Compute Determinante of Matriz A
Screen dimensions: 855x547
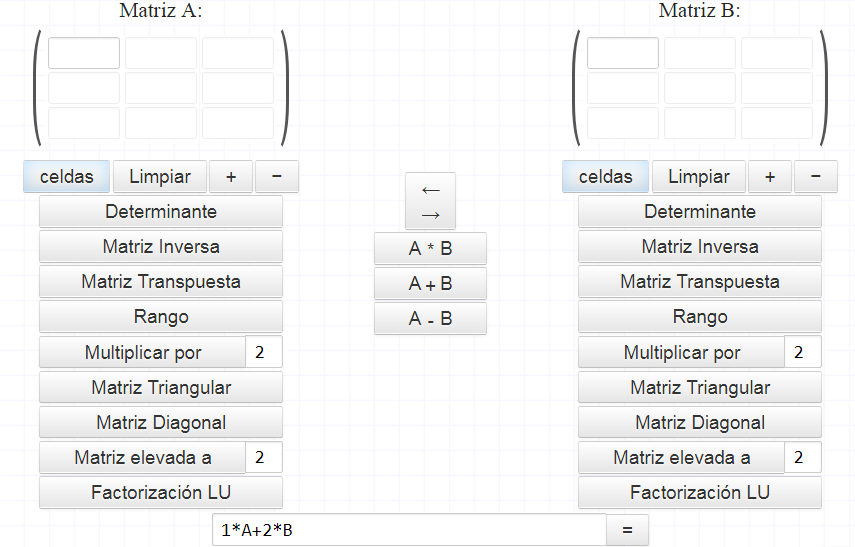(161, 212)
